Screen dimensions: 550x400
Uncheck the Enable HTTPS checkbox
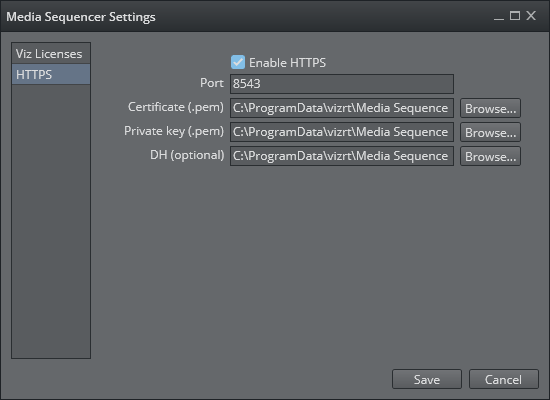click(238, 62)
